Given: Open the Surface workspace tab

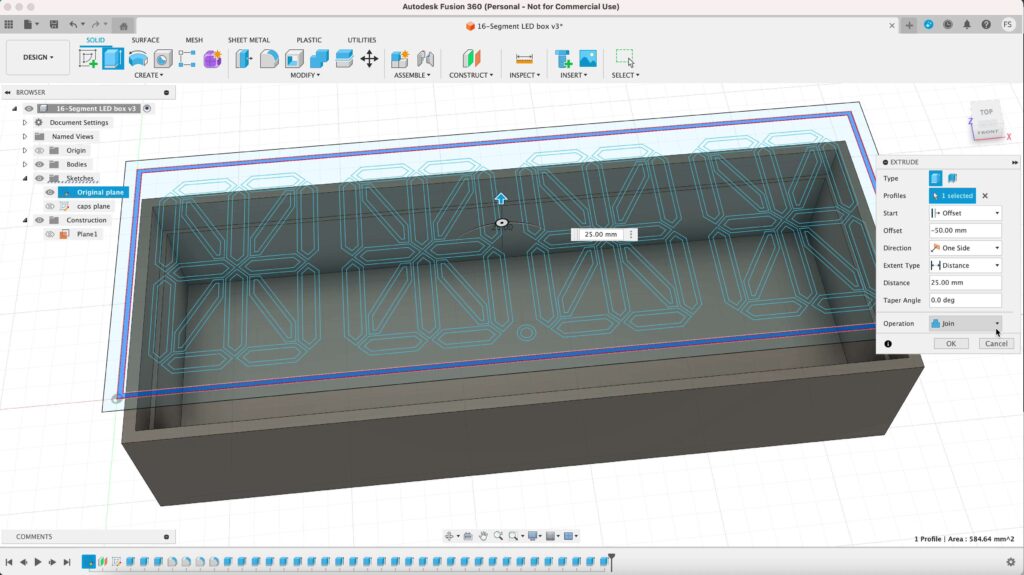Looking at the screenshot, I should coord(145,40).
